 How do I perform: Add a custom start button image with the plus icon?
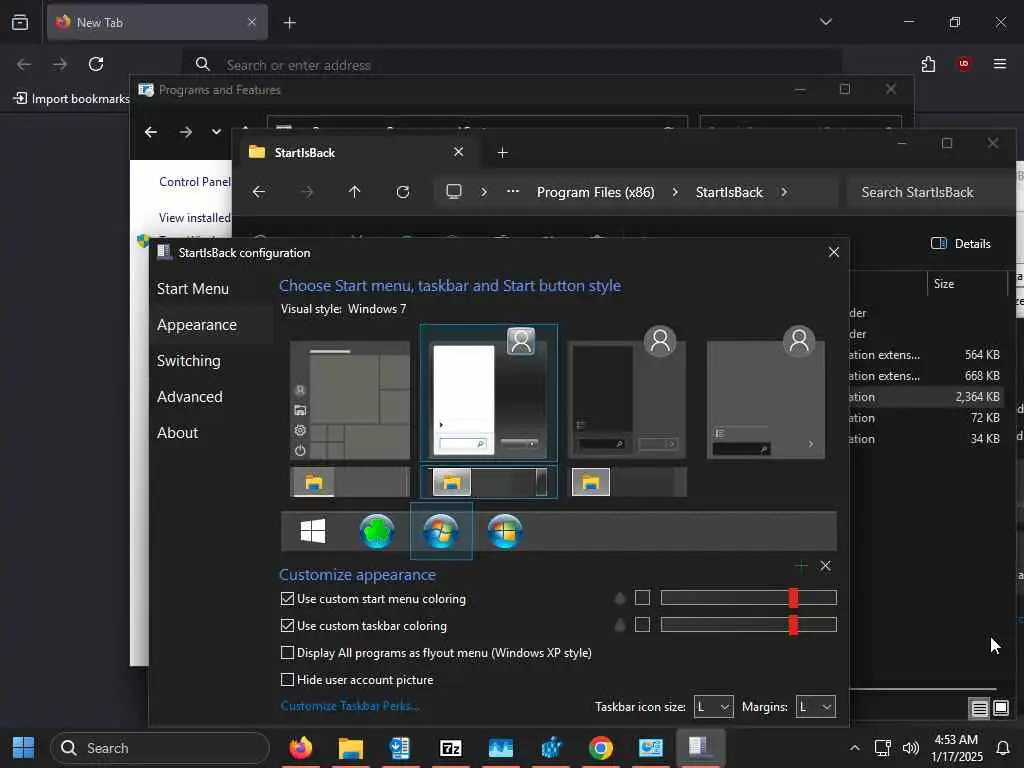[x=801, y=566]
